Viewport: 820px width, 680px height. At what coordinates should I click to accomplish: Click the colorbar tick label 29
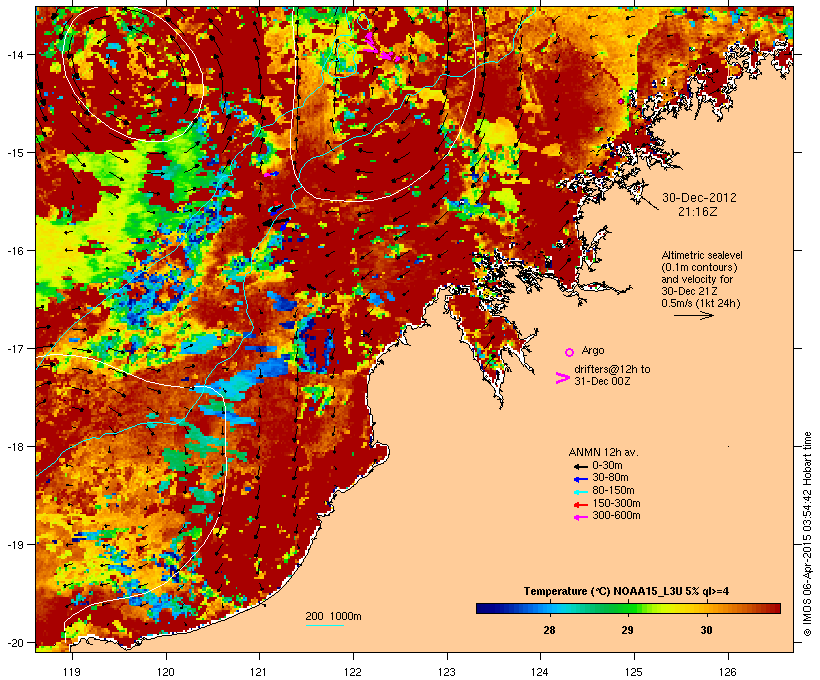coord(628,630)
